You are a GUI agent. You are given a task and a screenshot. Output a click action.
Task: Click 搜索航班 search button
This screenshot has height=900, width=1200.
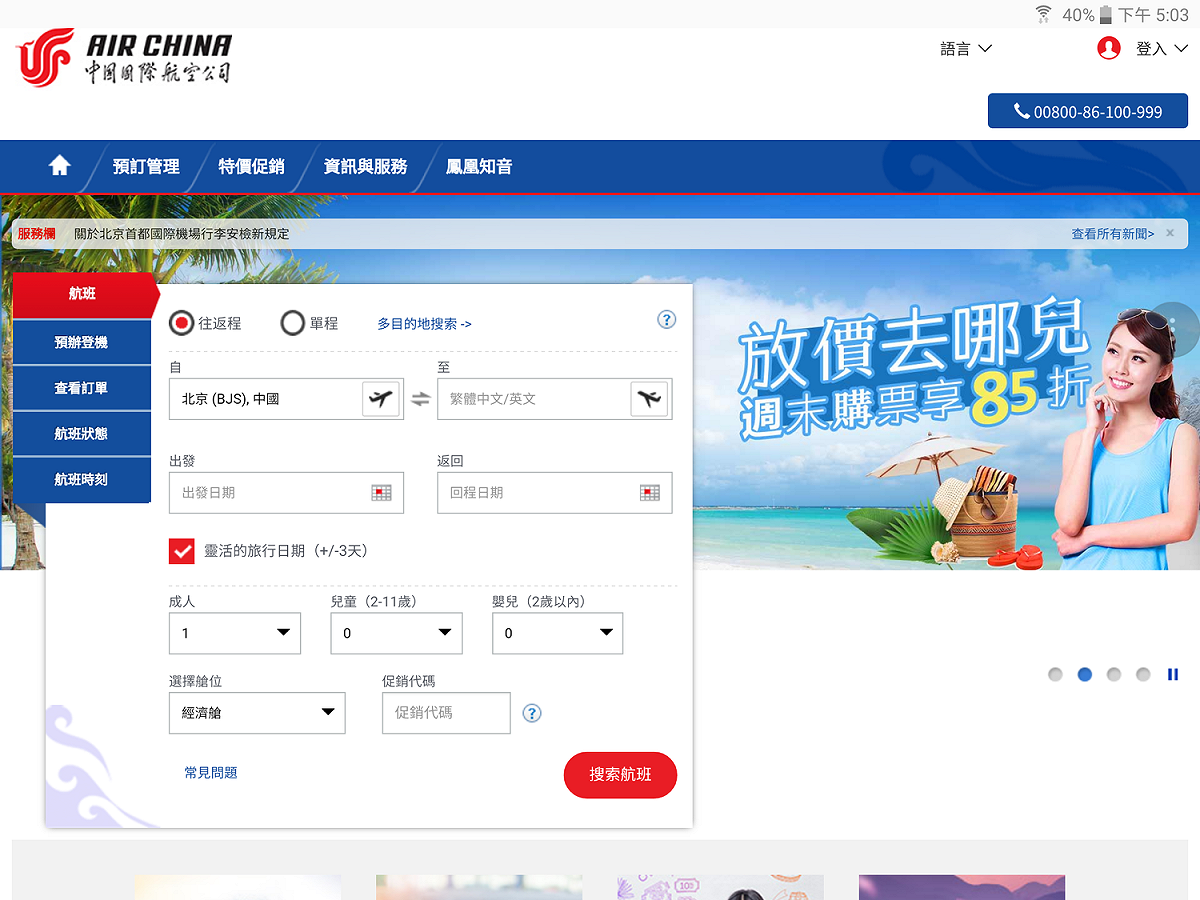(x=620, y=775)
